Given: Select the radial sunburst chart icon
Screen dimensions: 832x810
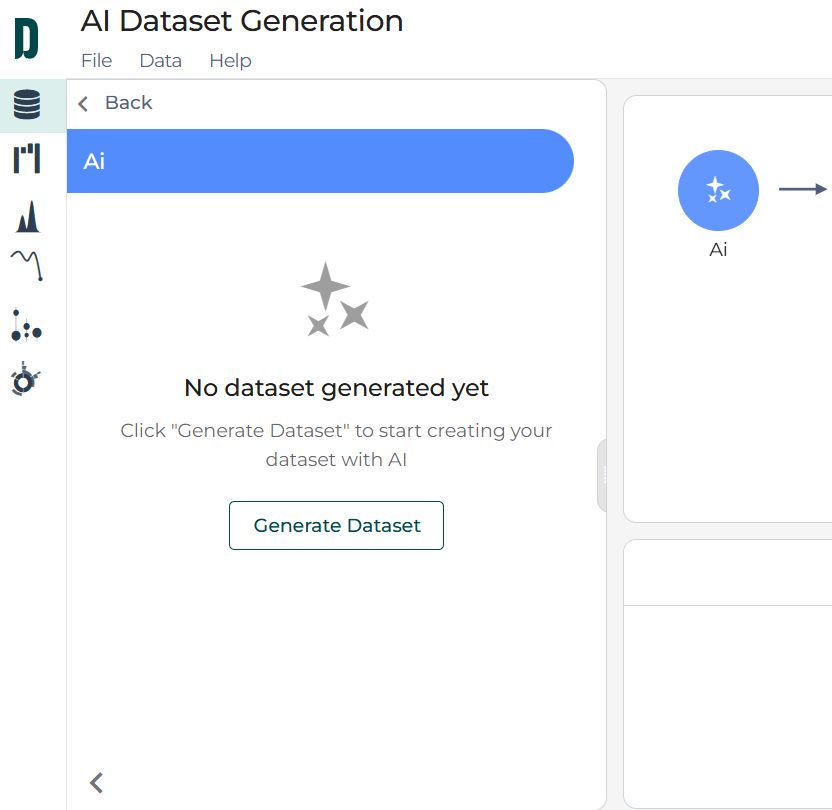Looking at the screenshot, I should (26, 380).
